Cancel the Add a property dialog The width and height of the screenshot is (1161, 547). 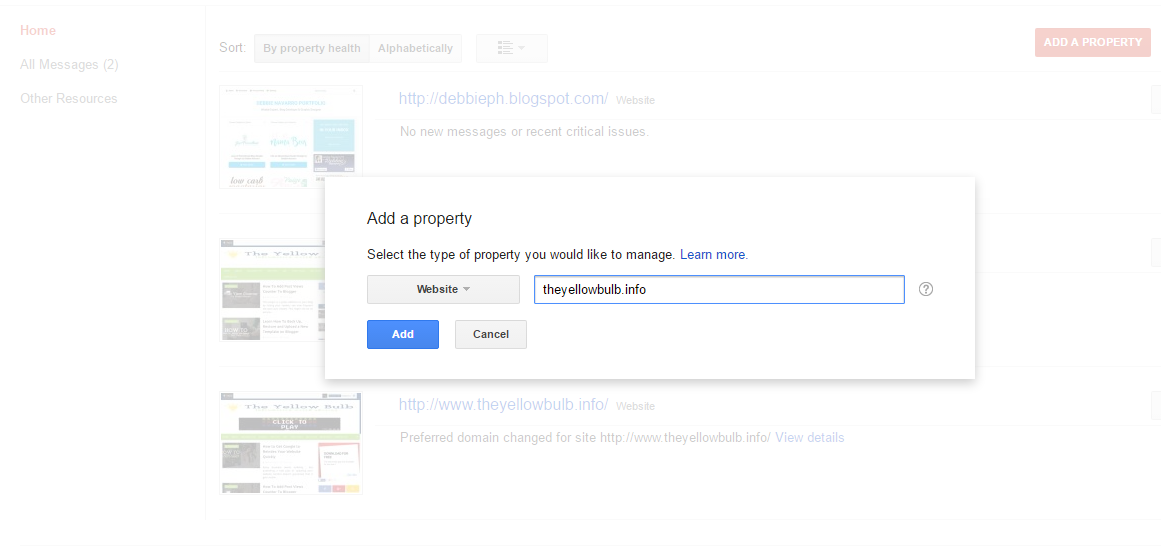pyautogui.click(x=491, y=334)
